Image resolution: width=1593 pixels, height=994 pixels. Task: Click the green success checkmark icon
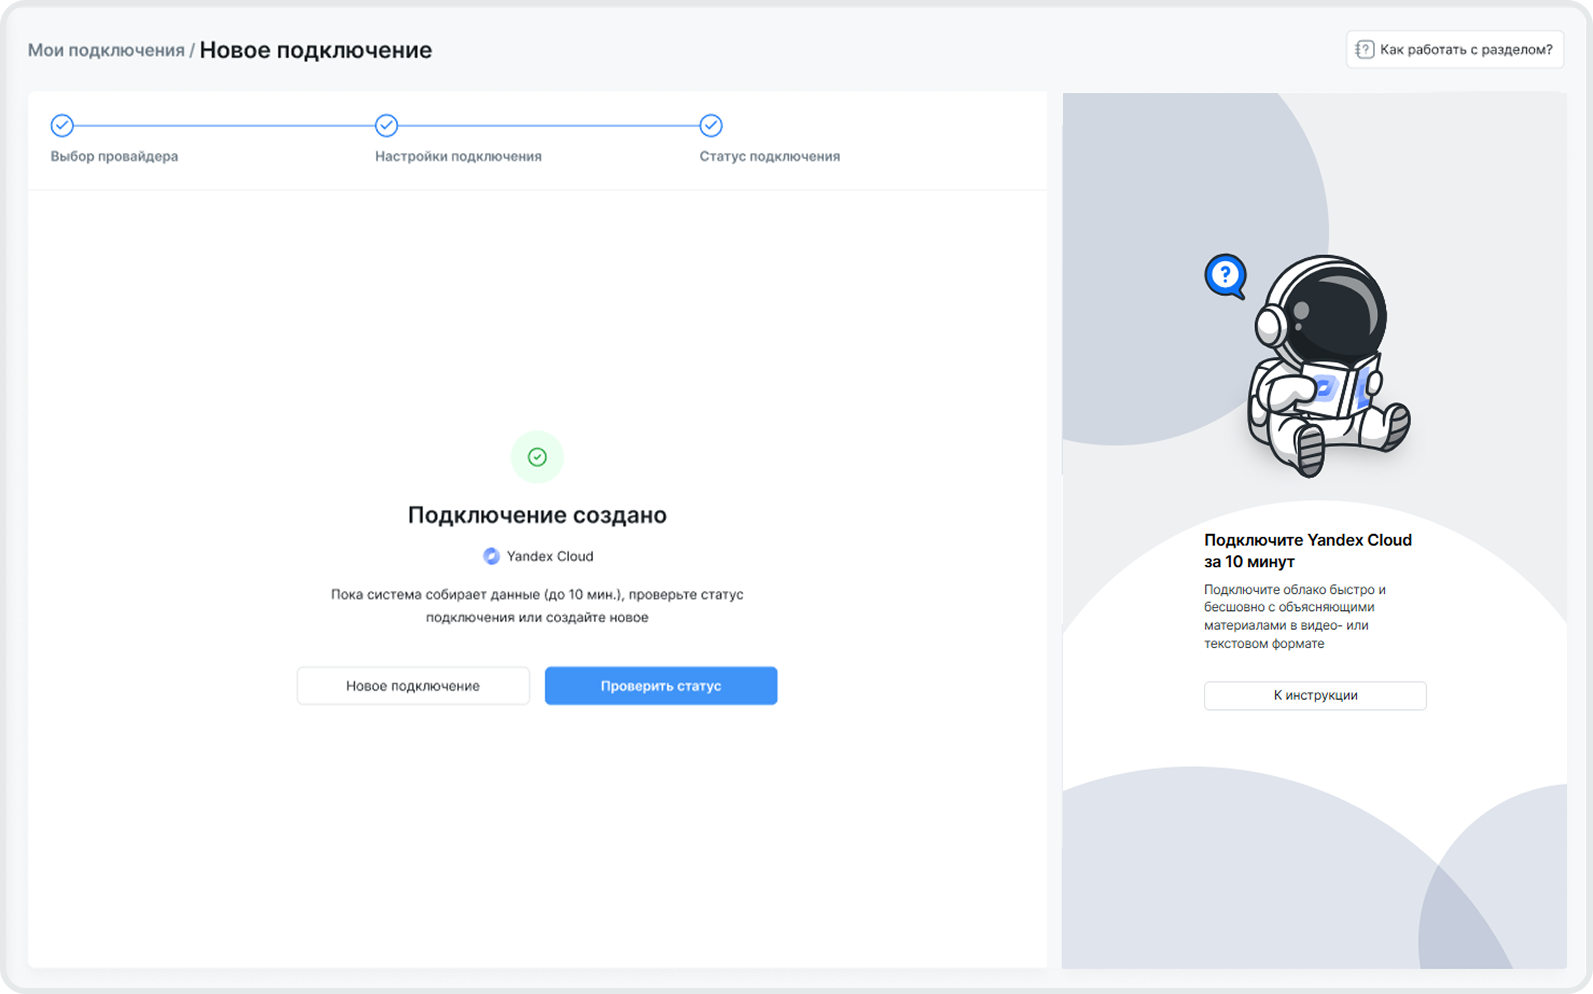537,457
